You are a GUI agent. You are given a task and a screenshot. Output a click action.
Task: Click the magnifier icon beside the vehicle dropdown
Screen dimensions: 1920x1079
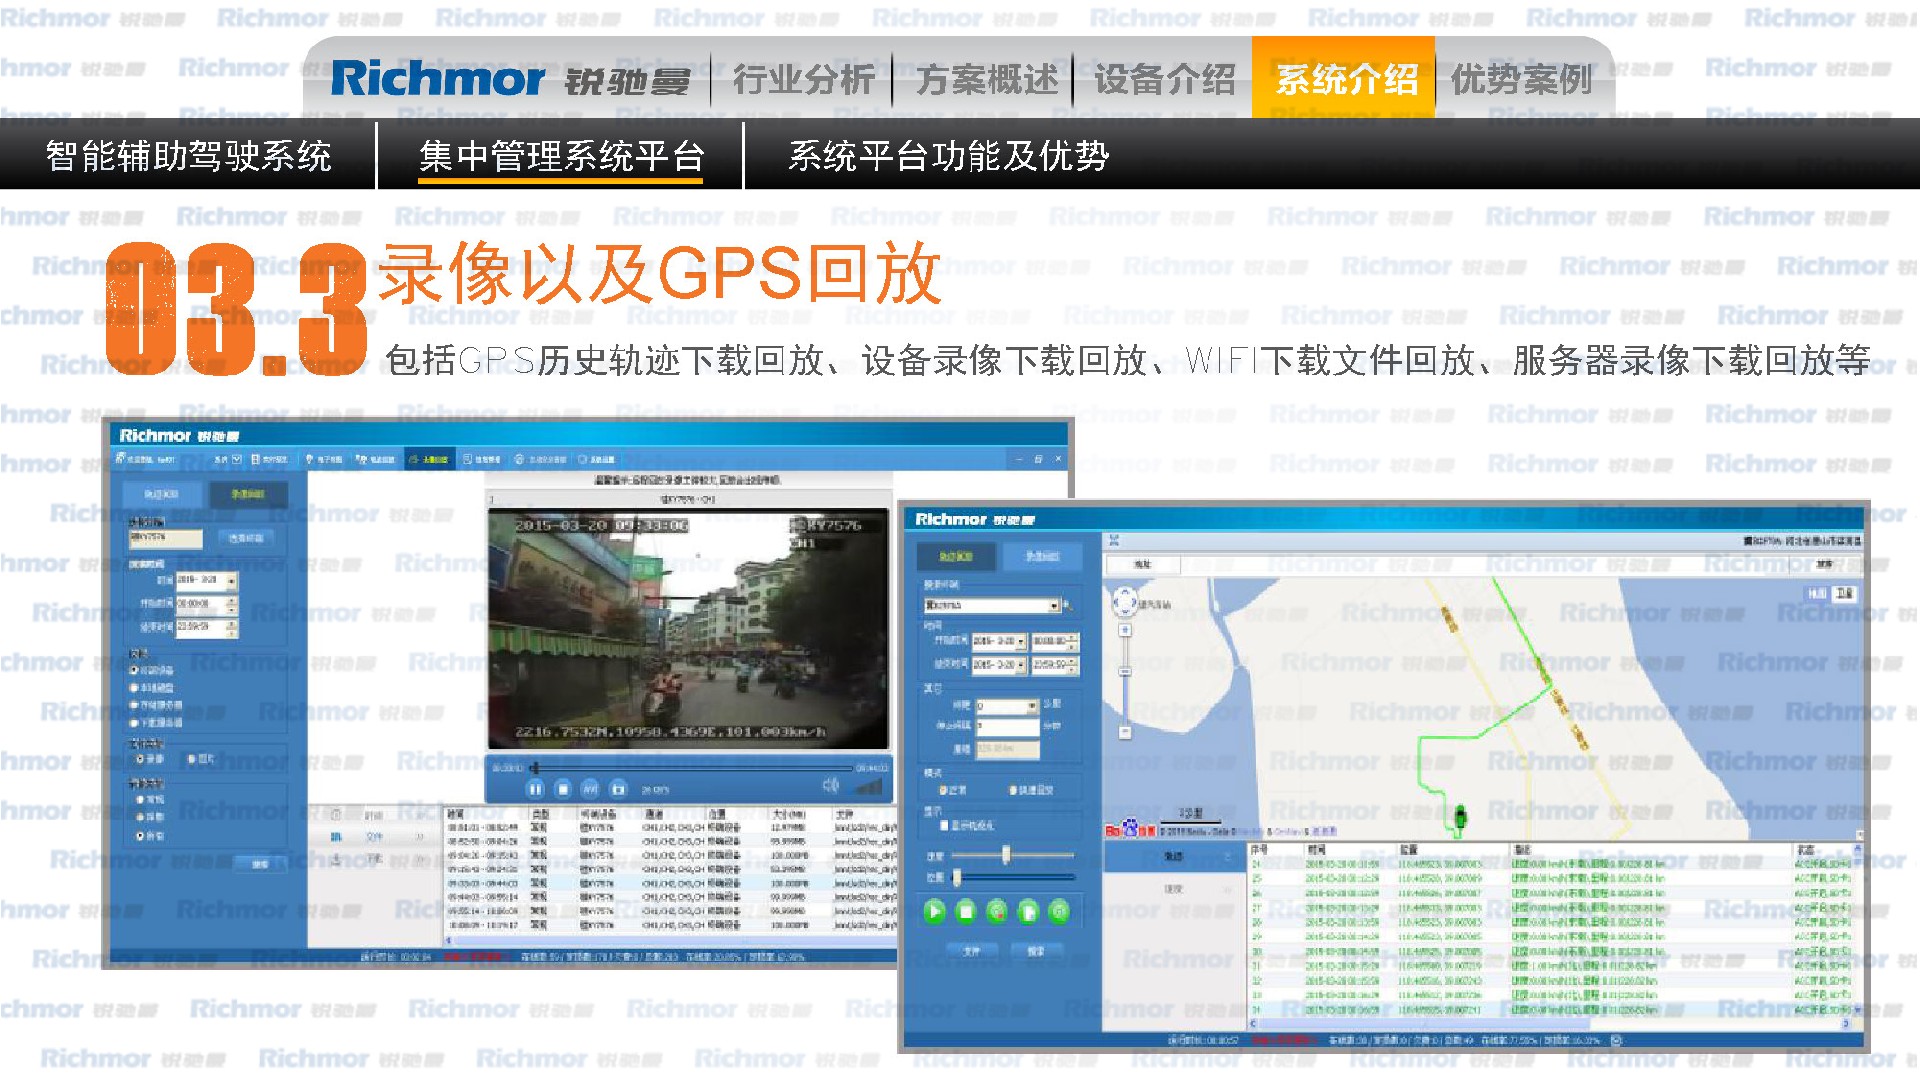(x=1068, y=606)
